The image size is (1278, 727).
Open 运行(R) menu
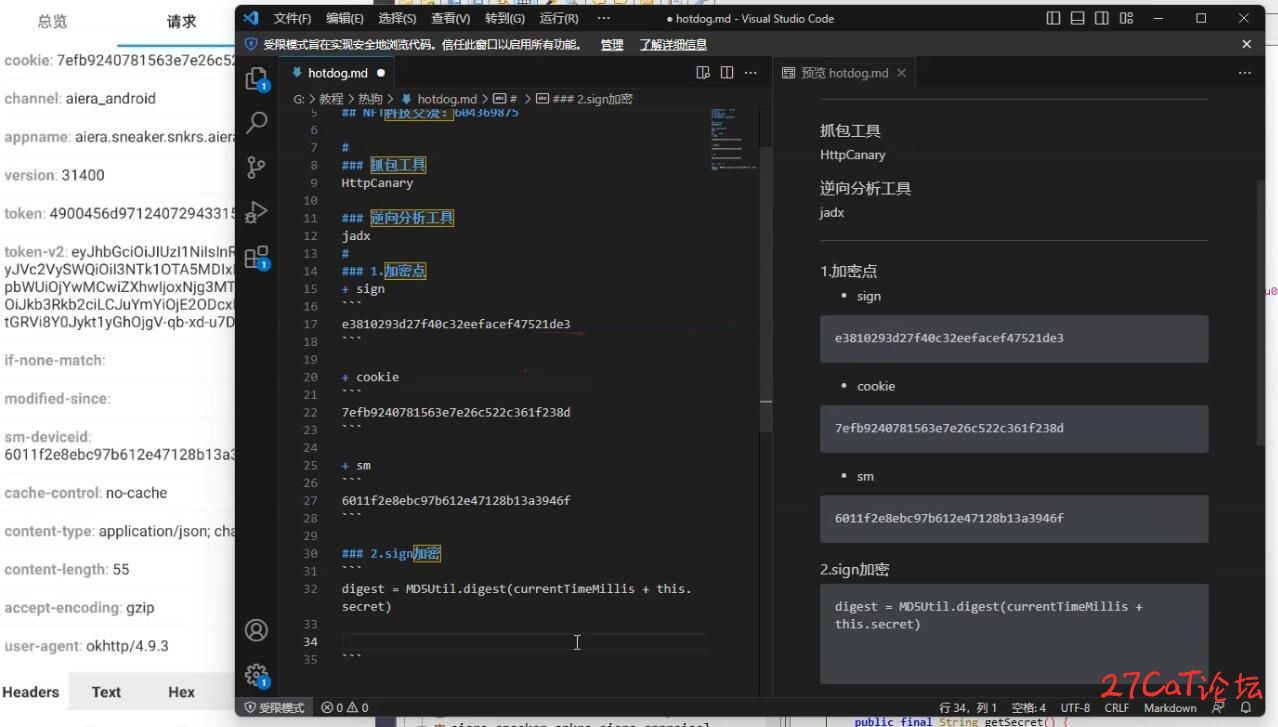tap(558, 18)
